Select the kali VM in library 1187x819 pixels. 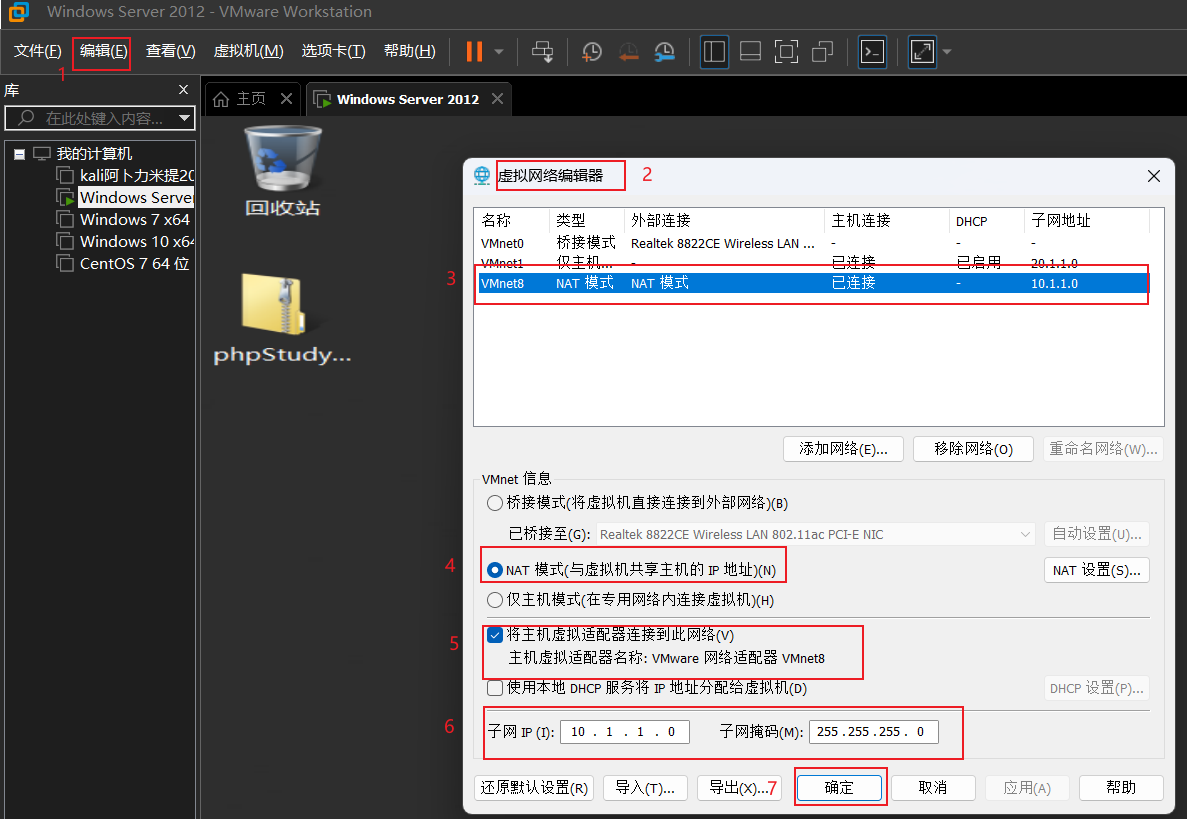[126, 176]
